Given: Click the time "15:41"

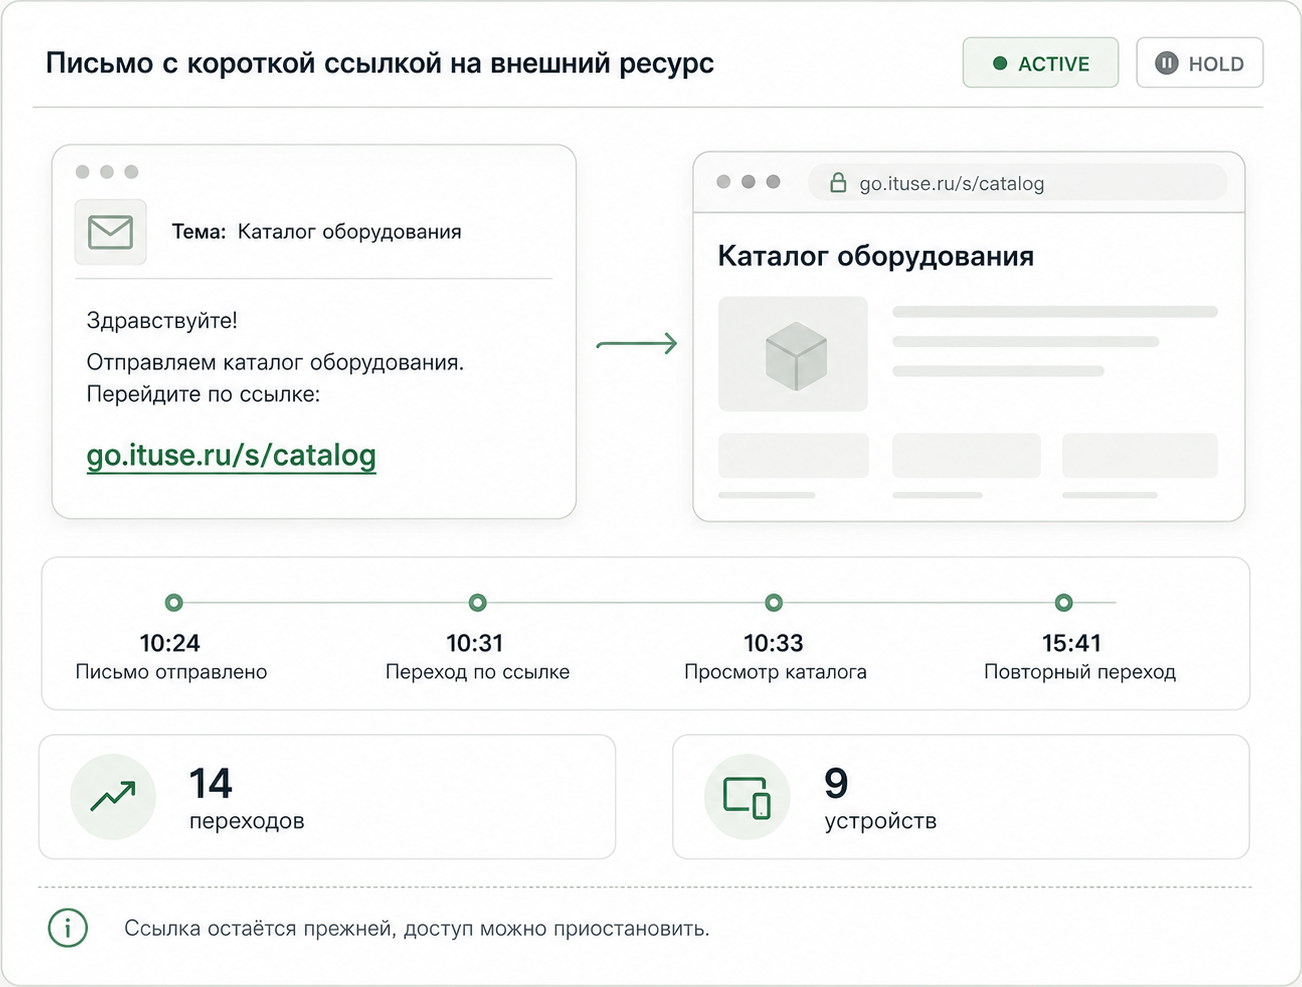Looking at the screenshot, I should (1072, 643).
